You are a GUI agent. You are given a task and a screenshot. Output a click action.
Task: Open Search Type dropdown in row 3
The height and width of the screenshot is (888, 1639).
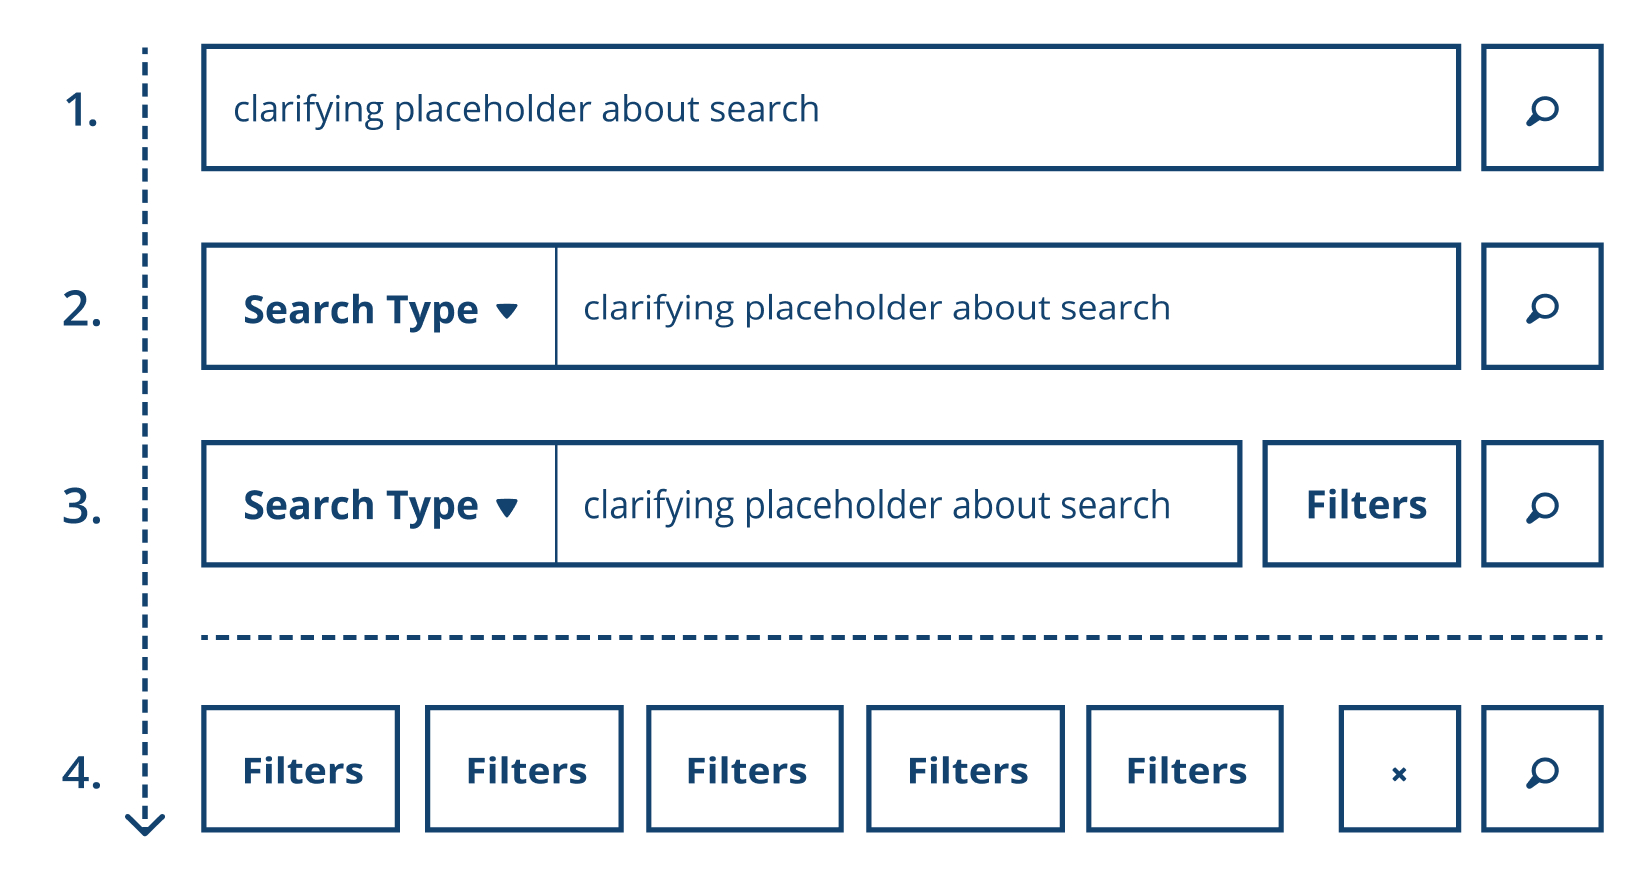click(379, 505)
